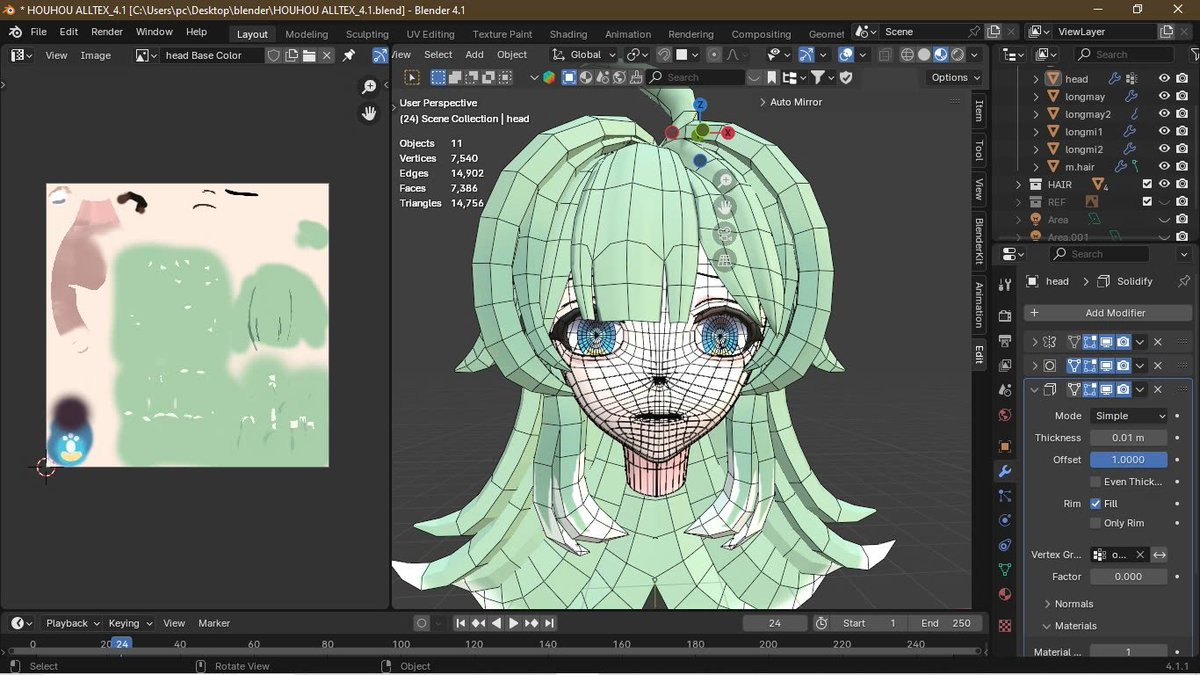
Task: Invert the vertex group influence arrow
Action: 1159,554
